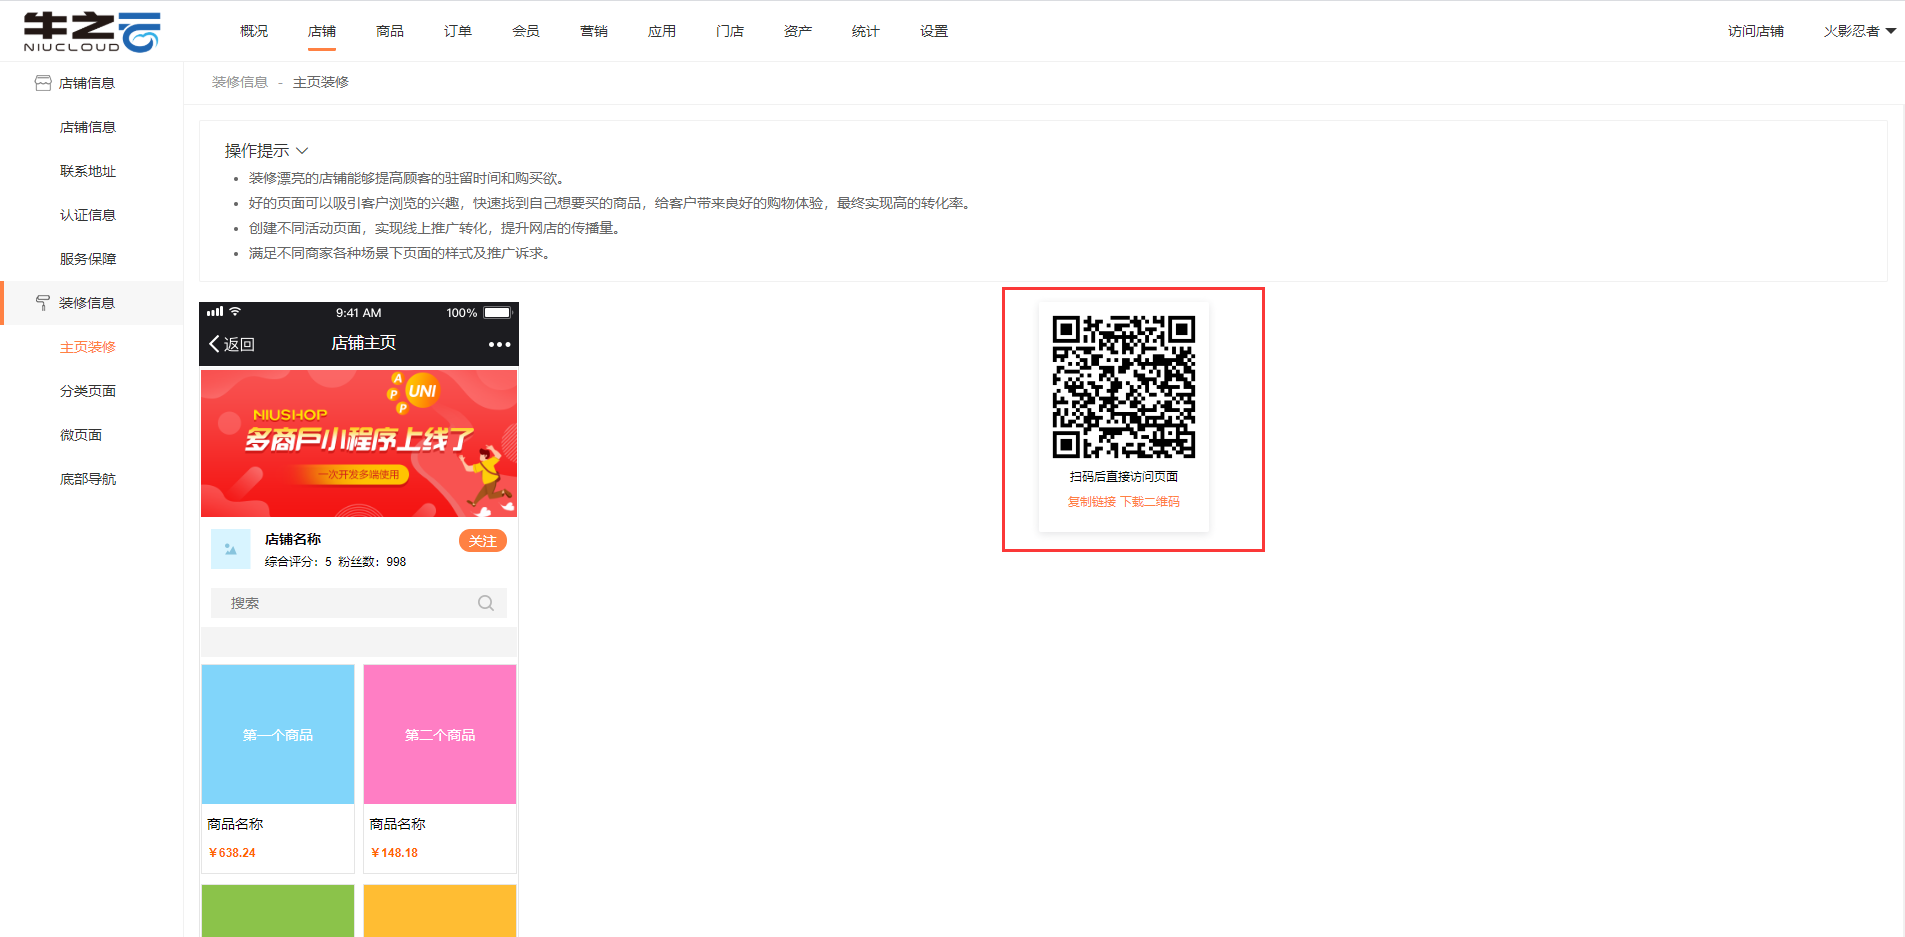1905x937 pixels.
Task: Click the NIUCLOUD logo
Action: (x=91, y=31)
